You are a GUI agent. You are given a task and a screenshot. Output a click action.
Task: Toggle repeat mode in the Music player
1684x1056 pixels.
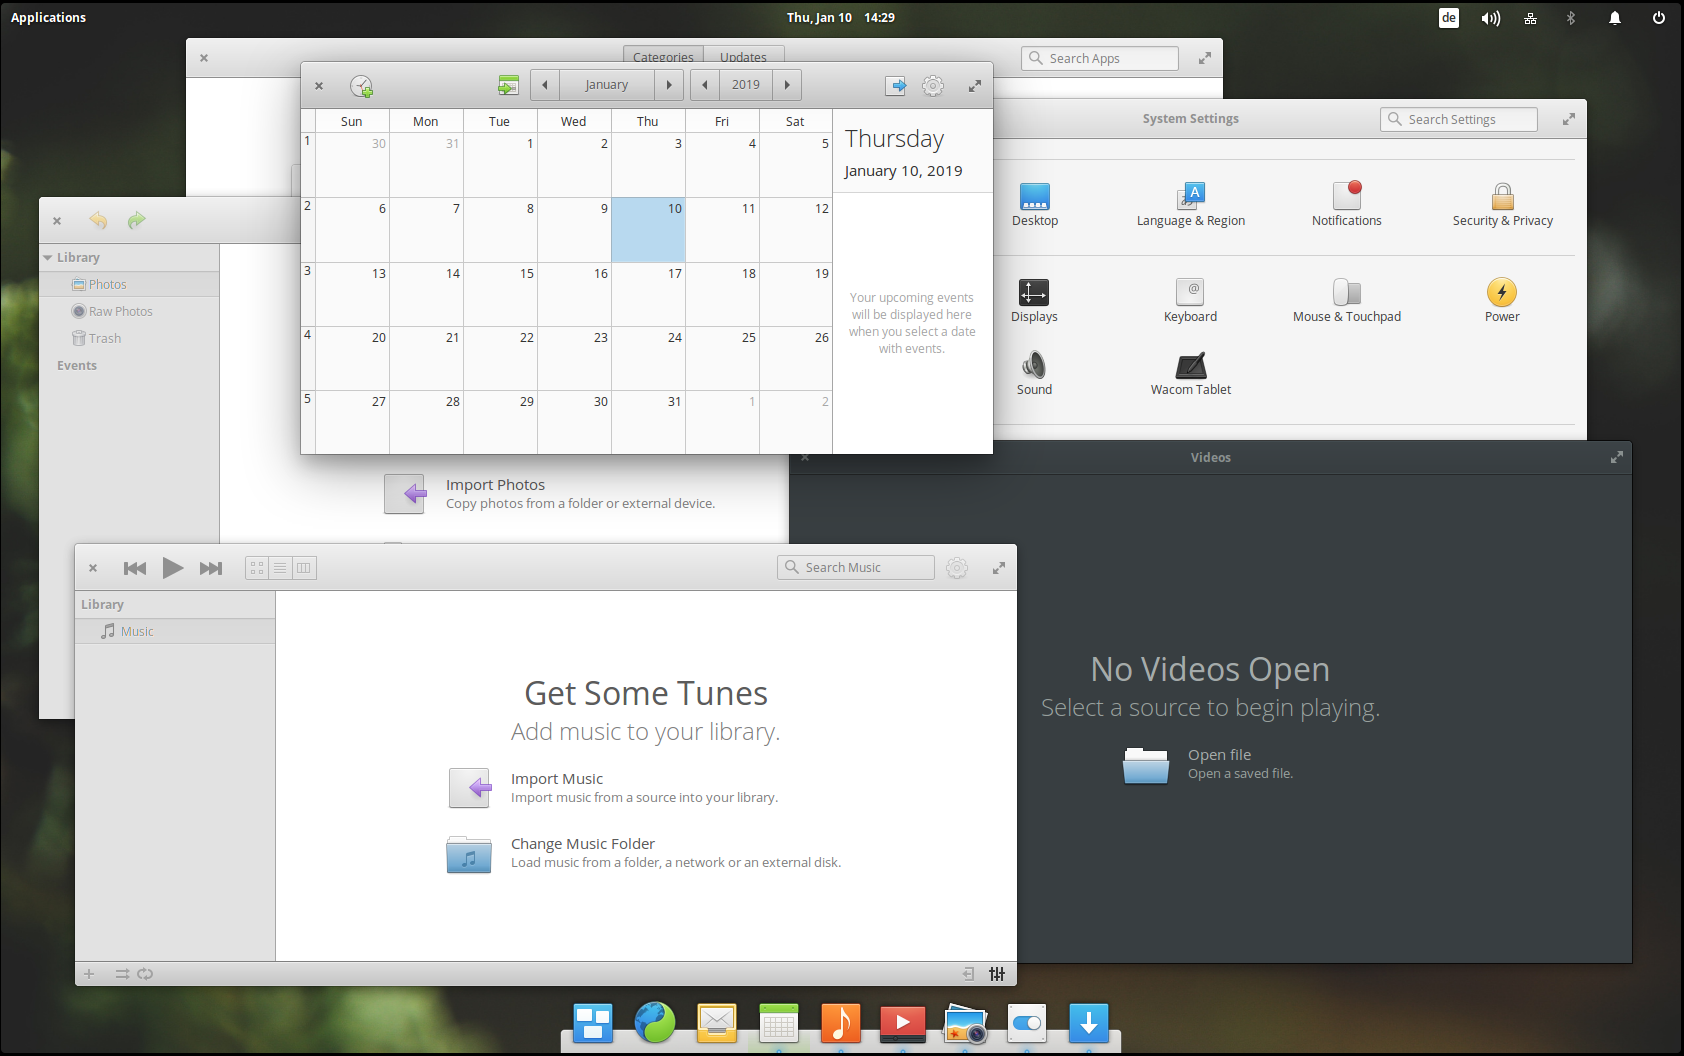(x=146, y=974)
